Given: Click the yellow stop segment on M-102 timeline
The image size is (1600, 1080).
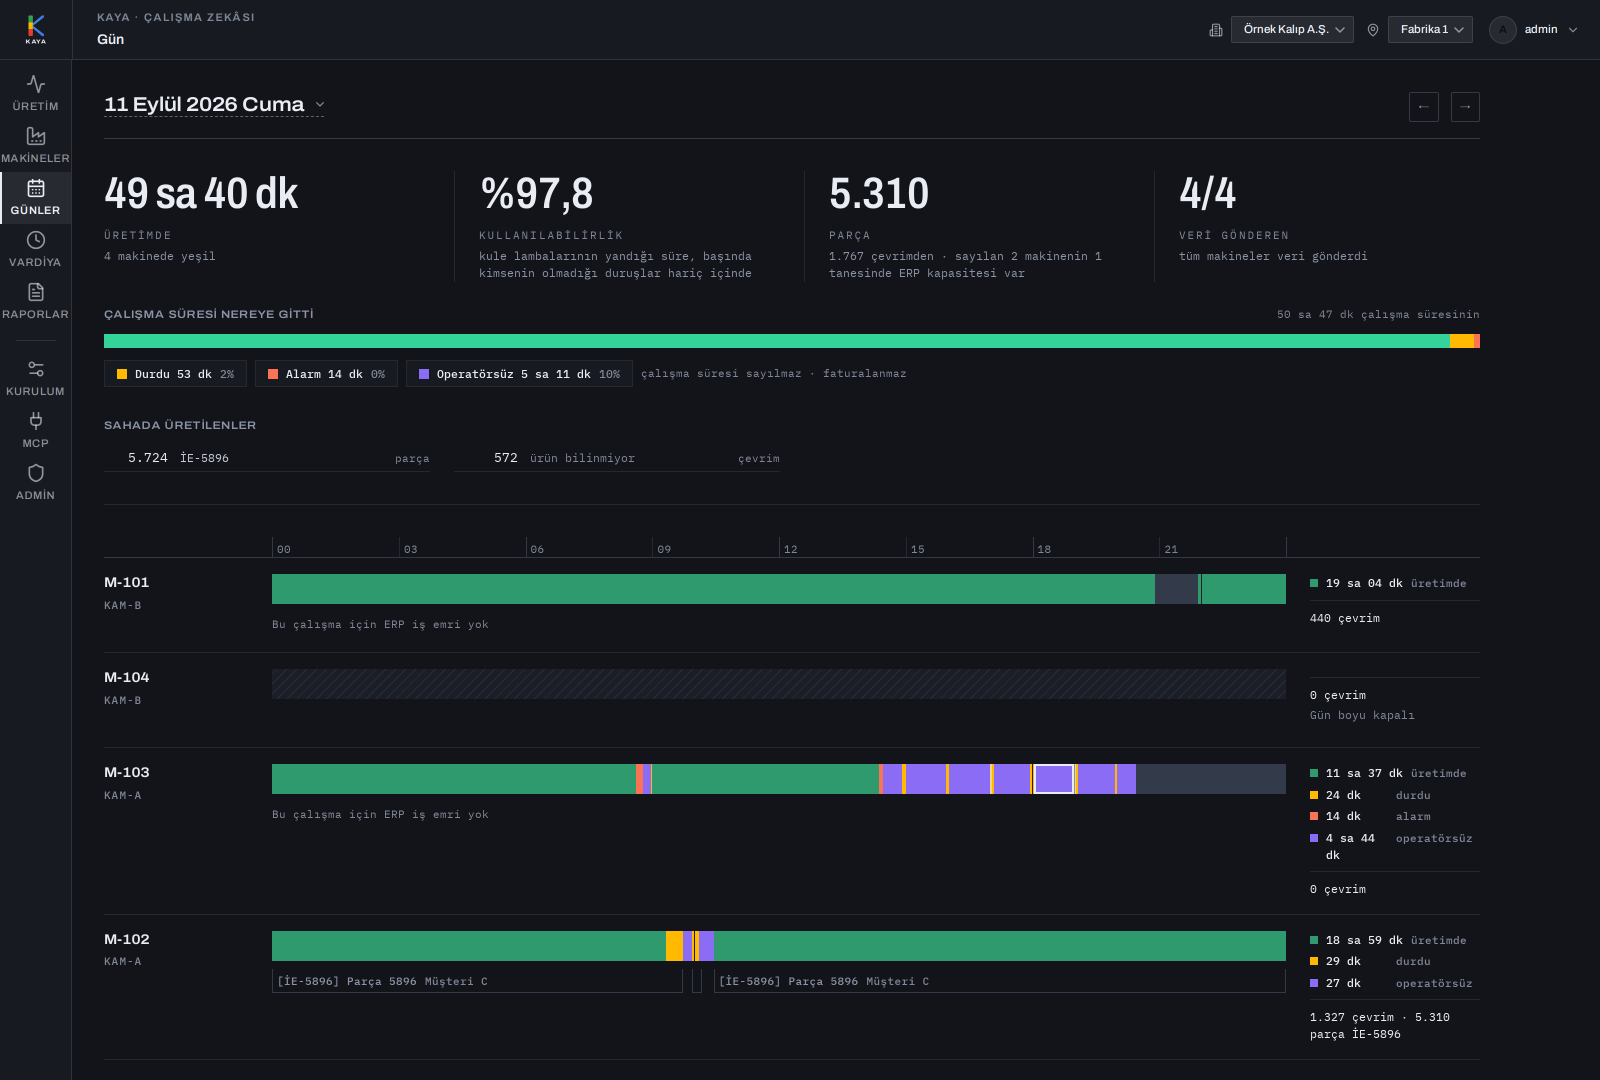Looking at the screenshot, I should tap(674, 946).
